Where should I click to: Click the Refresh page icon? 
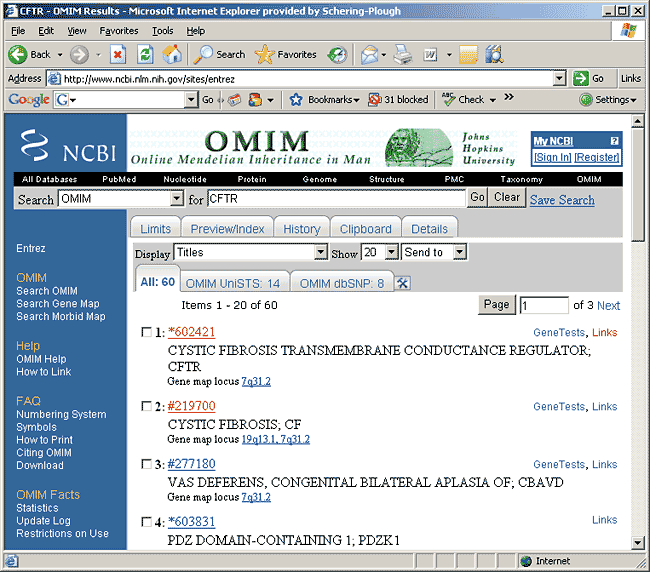[x=145, y=54]
